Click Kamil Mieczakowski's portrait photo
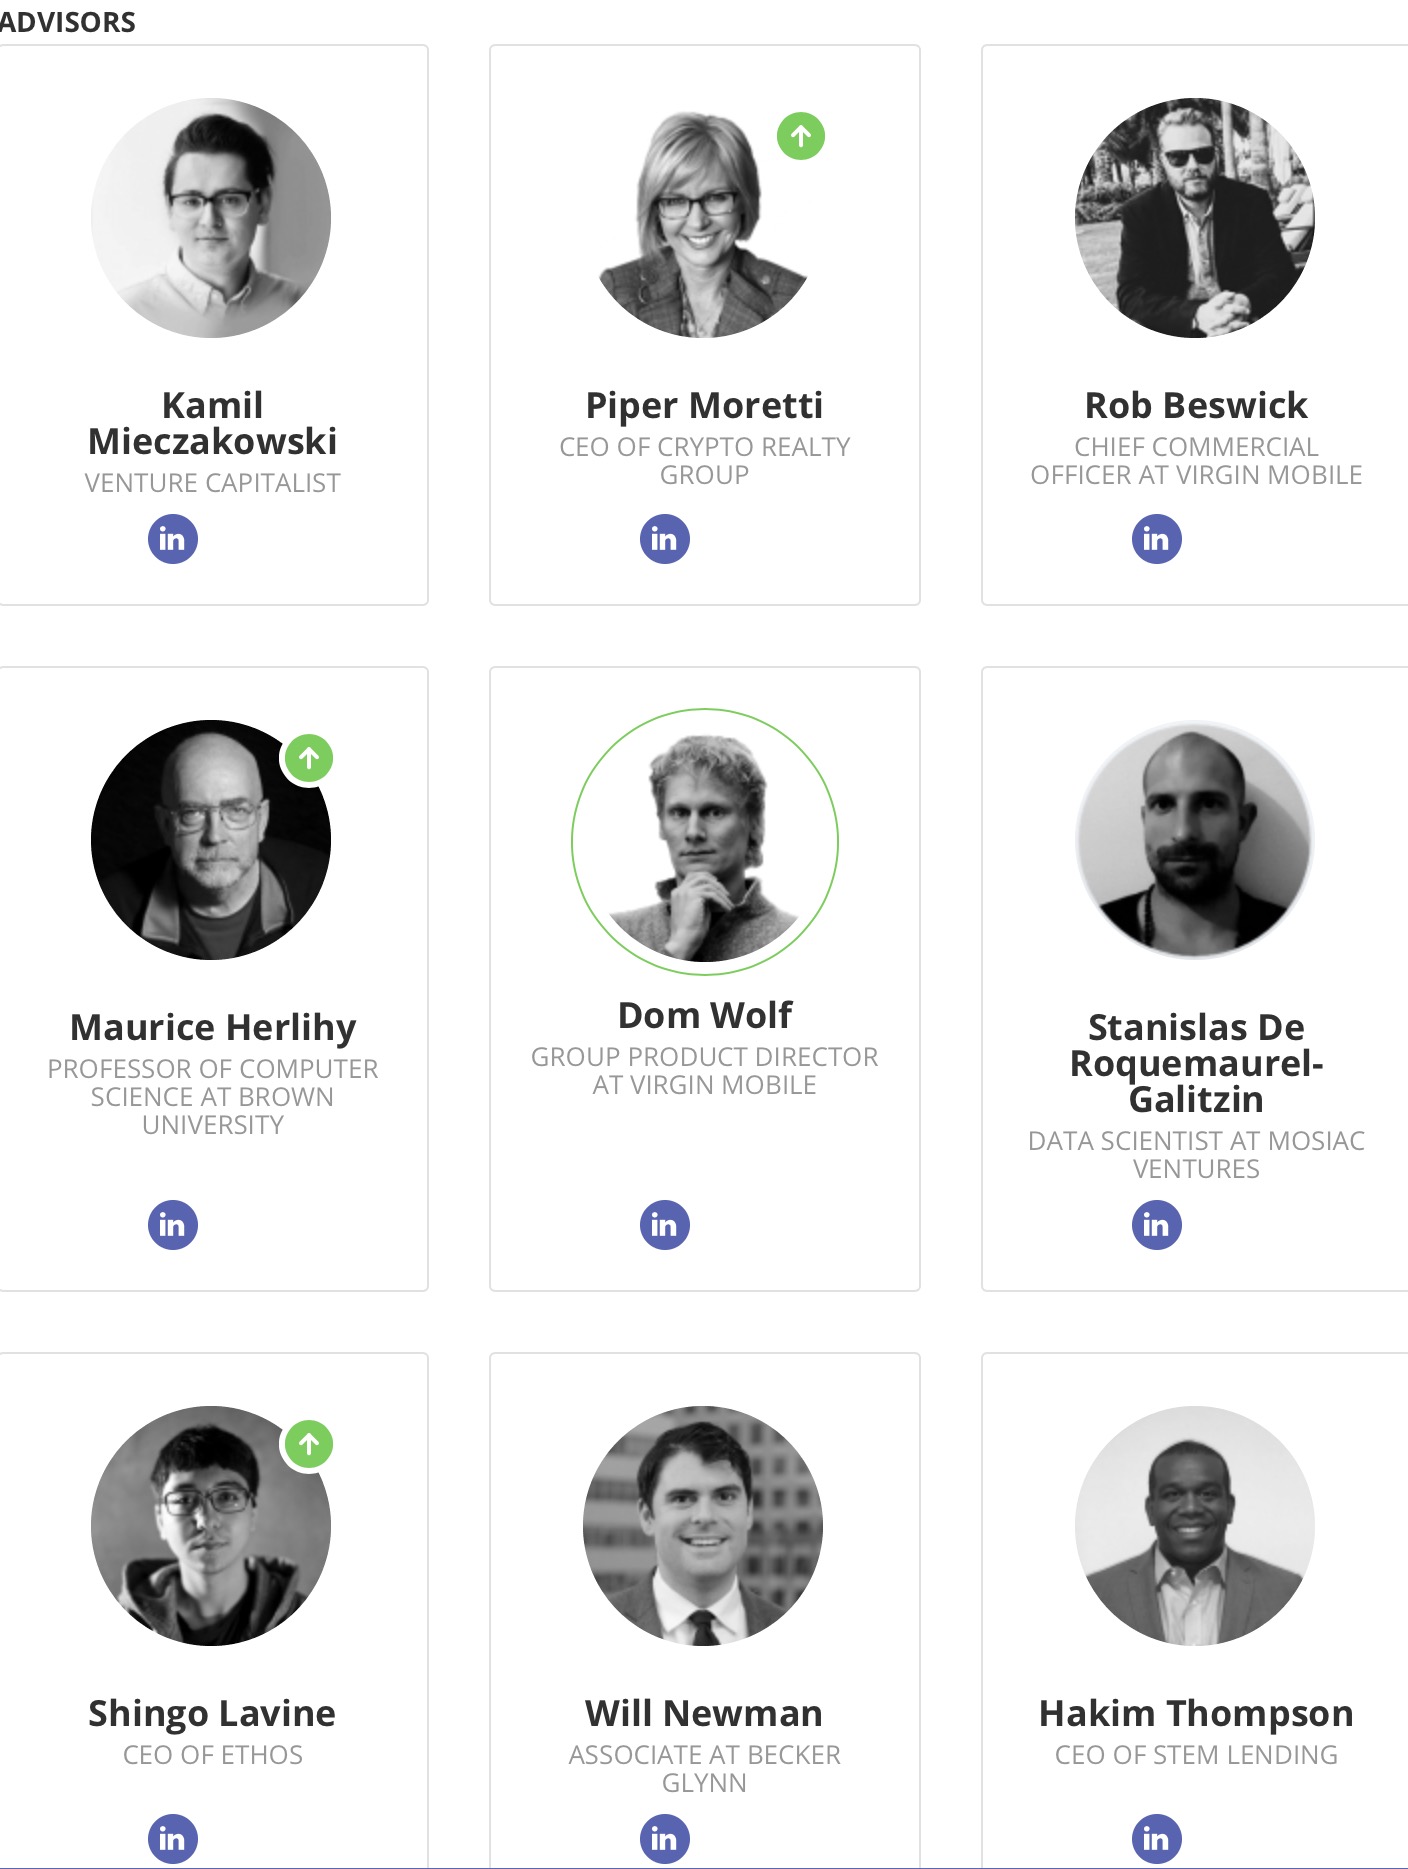This screenshot has width=1408, height=1869. [211, 218]
